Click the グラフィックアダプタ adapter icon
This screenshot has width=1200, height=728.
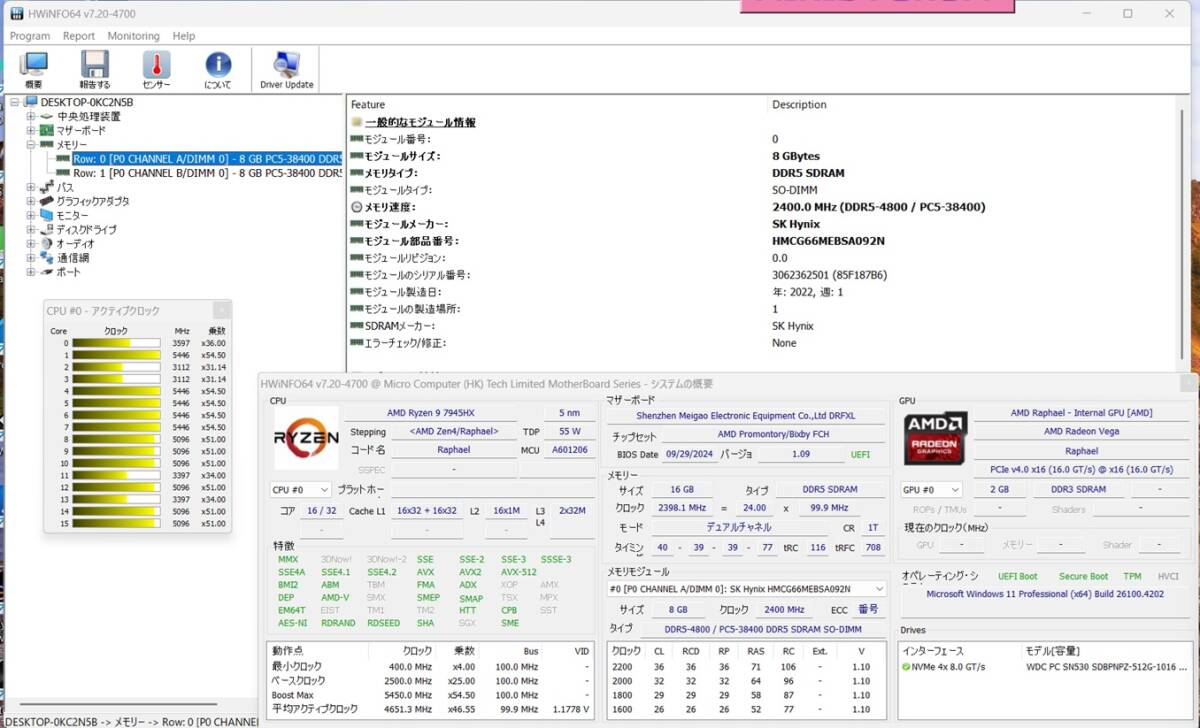47,201
